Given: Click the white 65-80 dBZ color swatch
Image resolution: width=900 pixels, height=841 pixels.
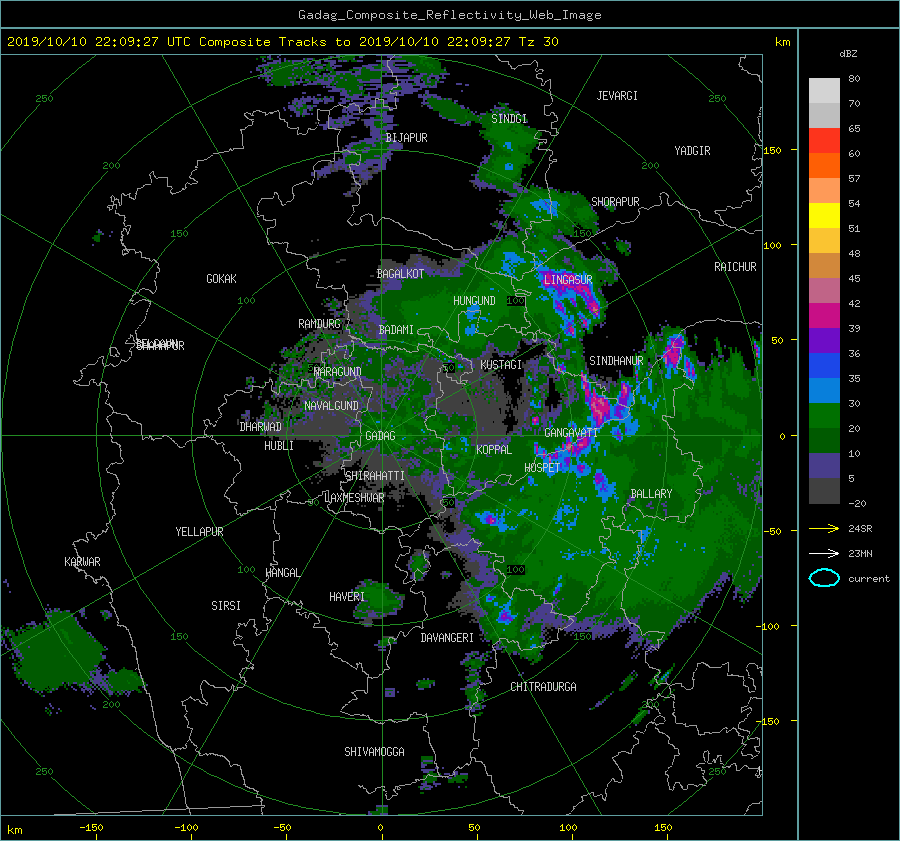Looking at the screenshot, I should pos(824,103).
